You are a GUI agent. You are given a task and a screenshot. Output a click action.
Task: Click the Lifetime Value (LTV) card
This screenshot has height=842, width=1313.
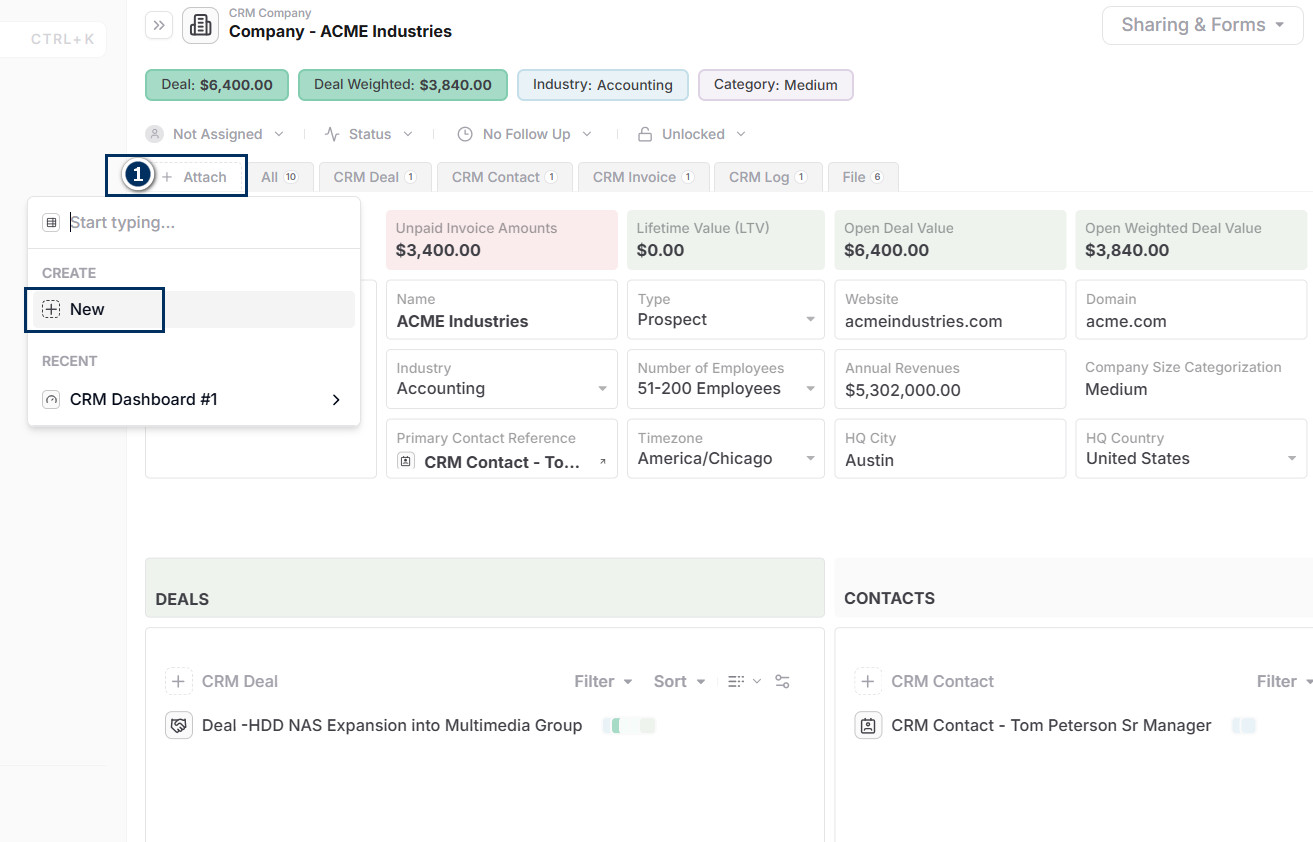coord(726,240)
